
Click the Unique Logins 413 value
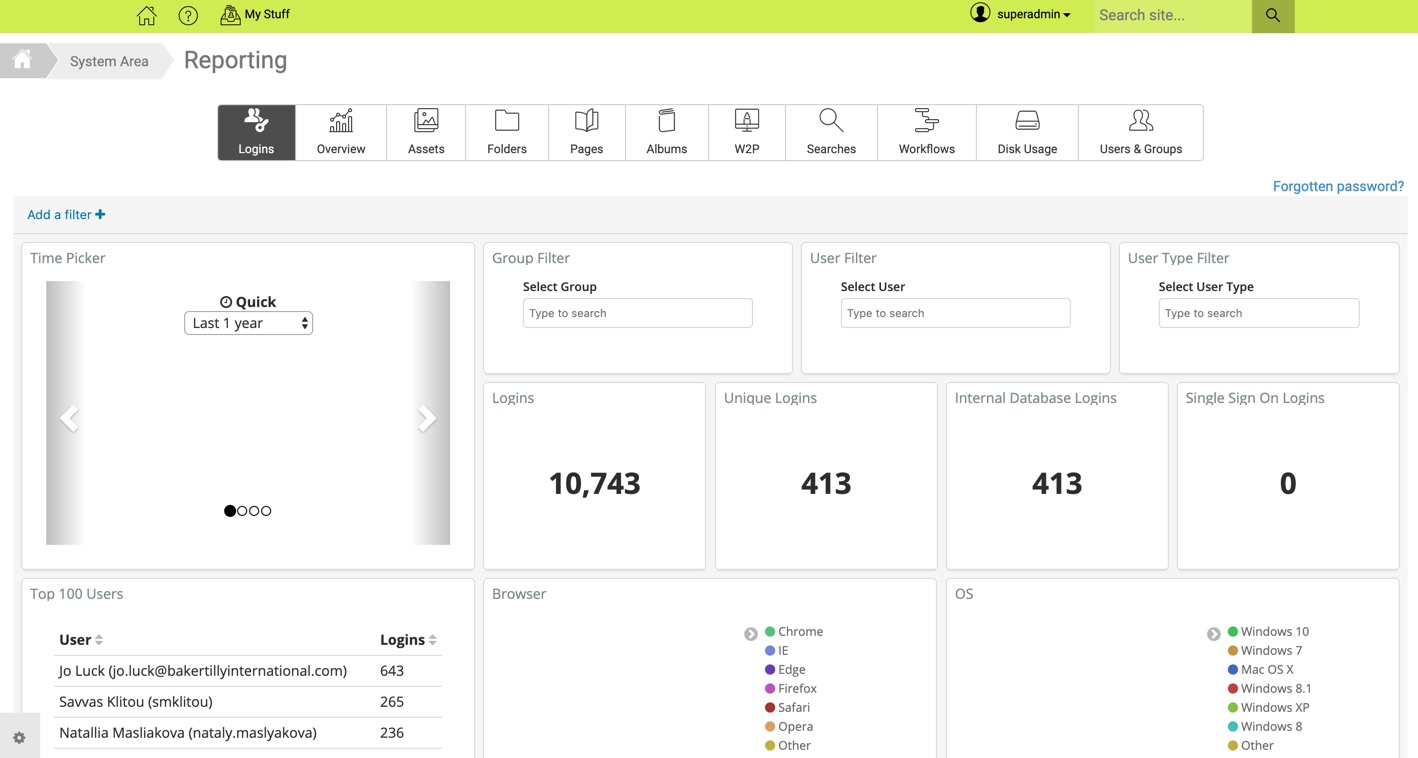pyautogui.click(x=826, y=484)
